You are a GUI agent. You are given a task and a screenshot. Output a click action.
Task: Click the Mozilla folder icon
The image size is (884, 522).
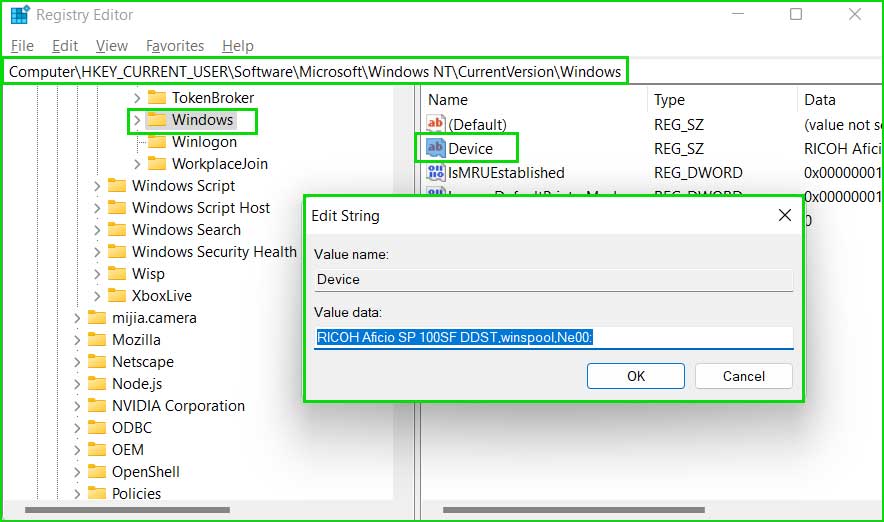pos(97,339)
